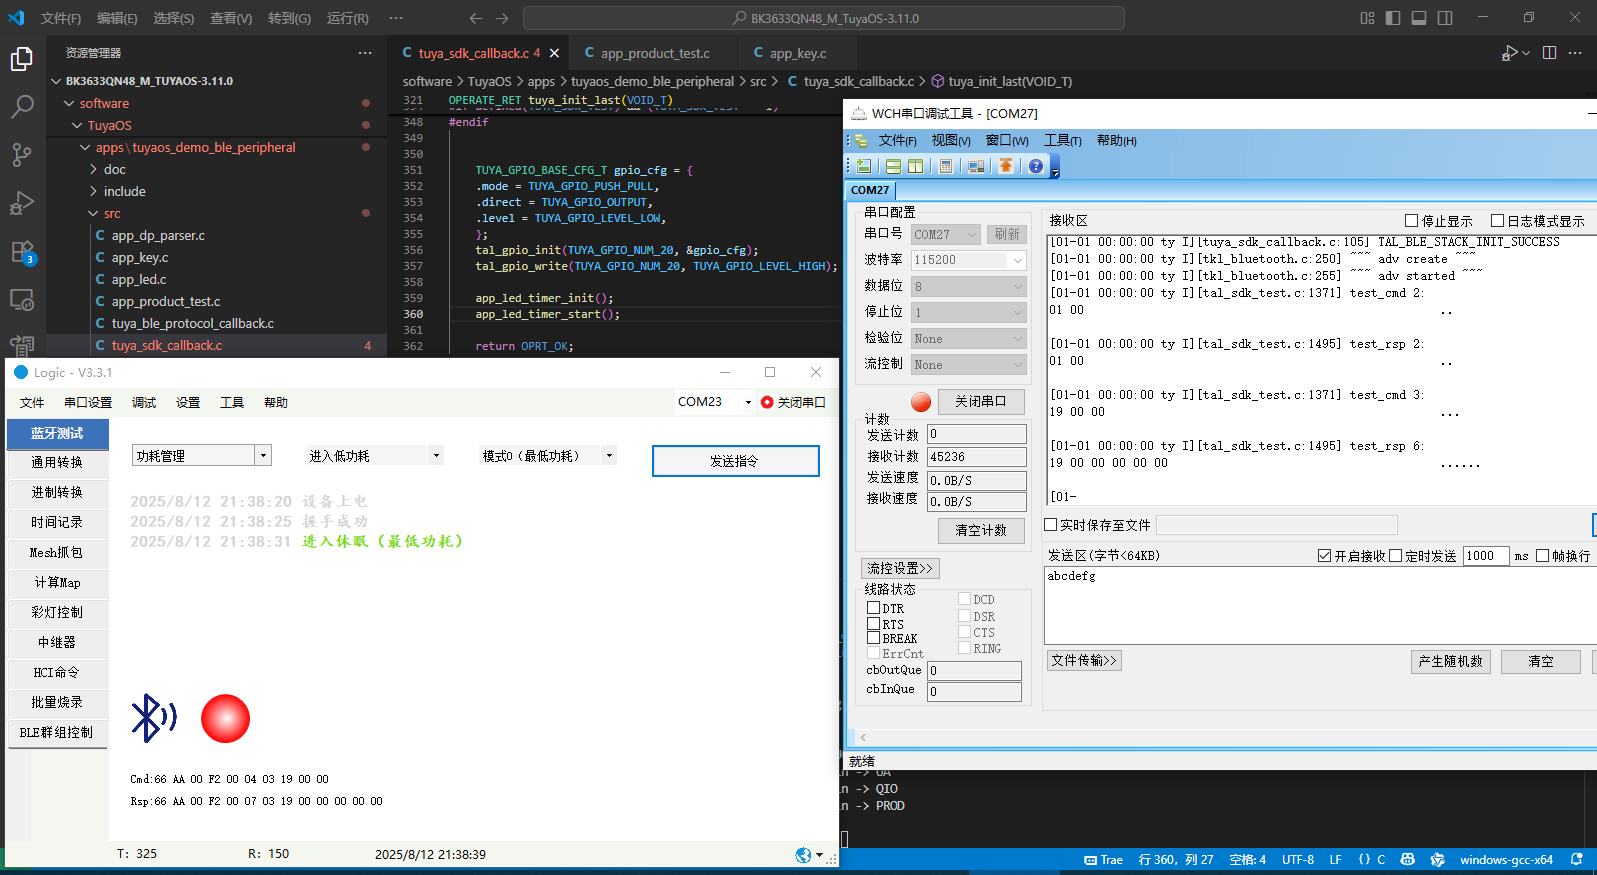Open the 模式0（最低功耗）dropdown
The width and height of the screenshot is (1597, 875).
548,456
